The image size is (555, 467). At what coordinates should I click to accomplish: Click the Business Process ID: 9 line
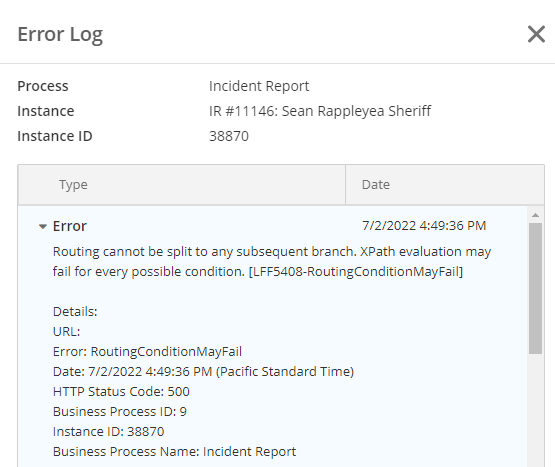[x=120, y=411]
